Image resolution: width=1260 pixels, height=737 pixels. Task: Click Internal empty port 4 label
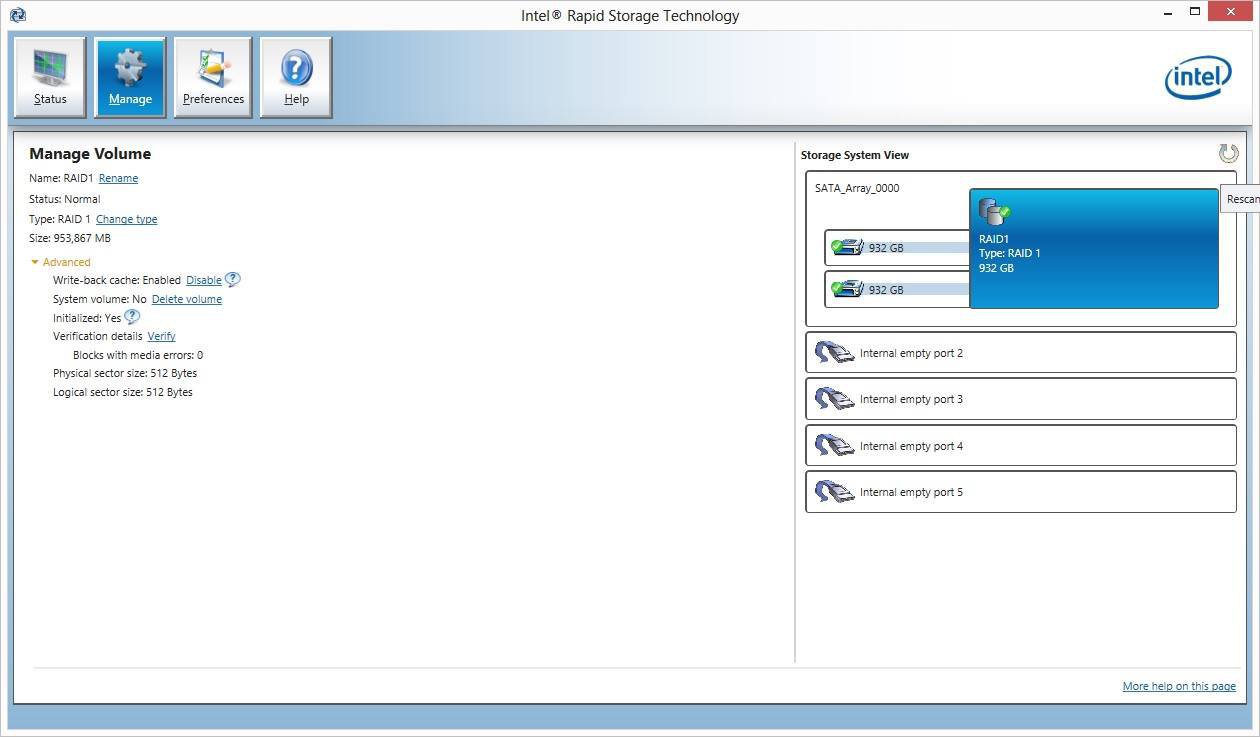click(x=911, y=446)
